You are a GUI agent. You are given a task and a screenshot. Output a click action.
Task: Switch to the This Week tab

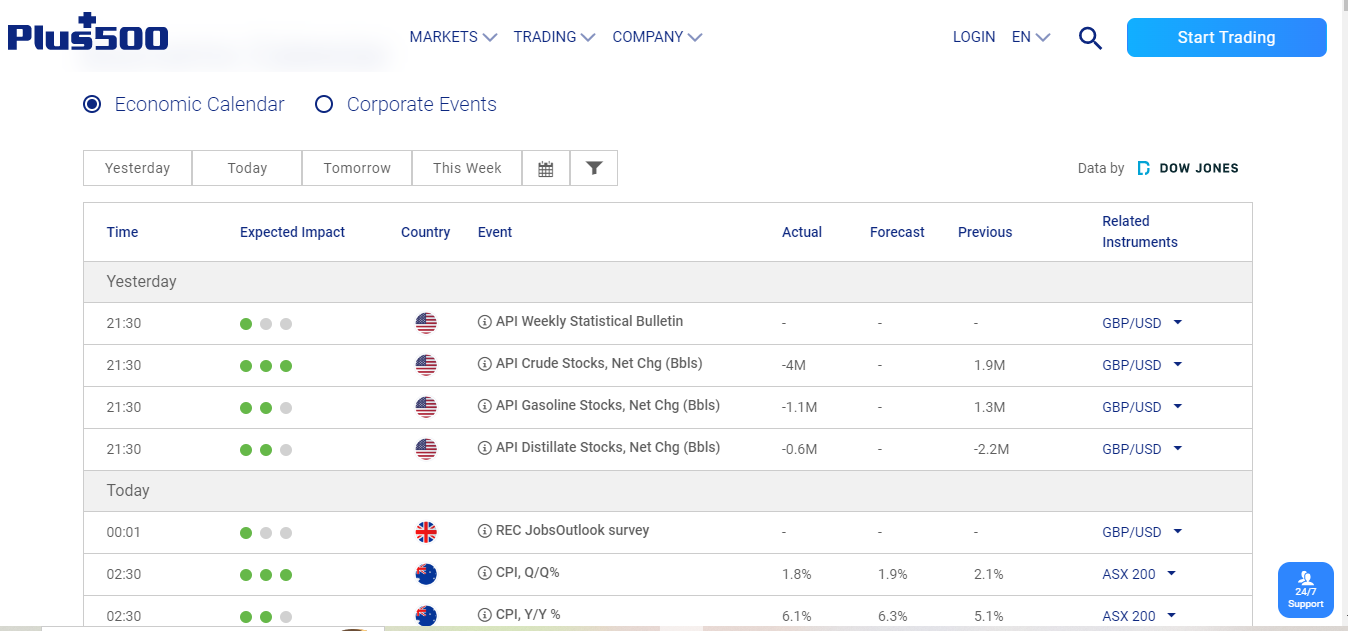pos(467,168)
